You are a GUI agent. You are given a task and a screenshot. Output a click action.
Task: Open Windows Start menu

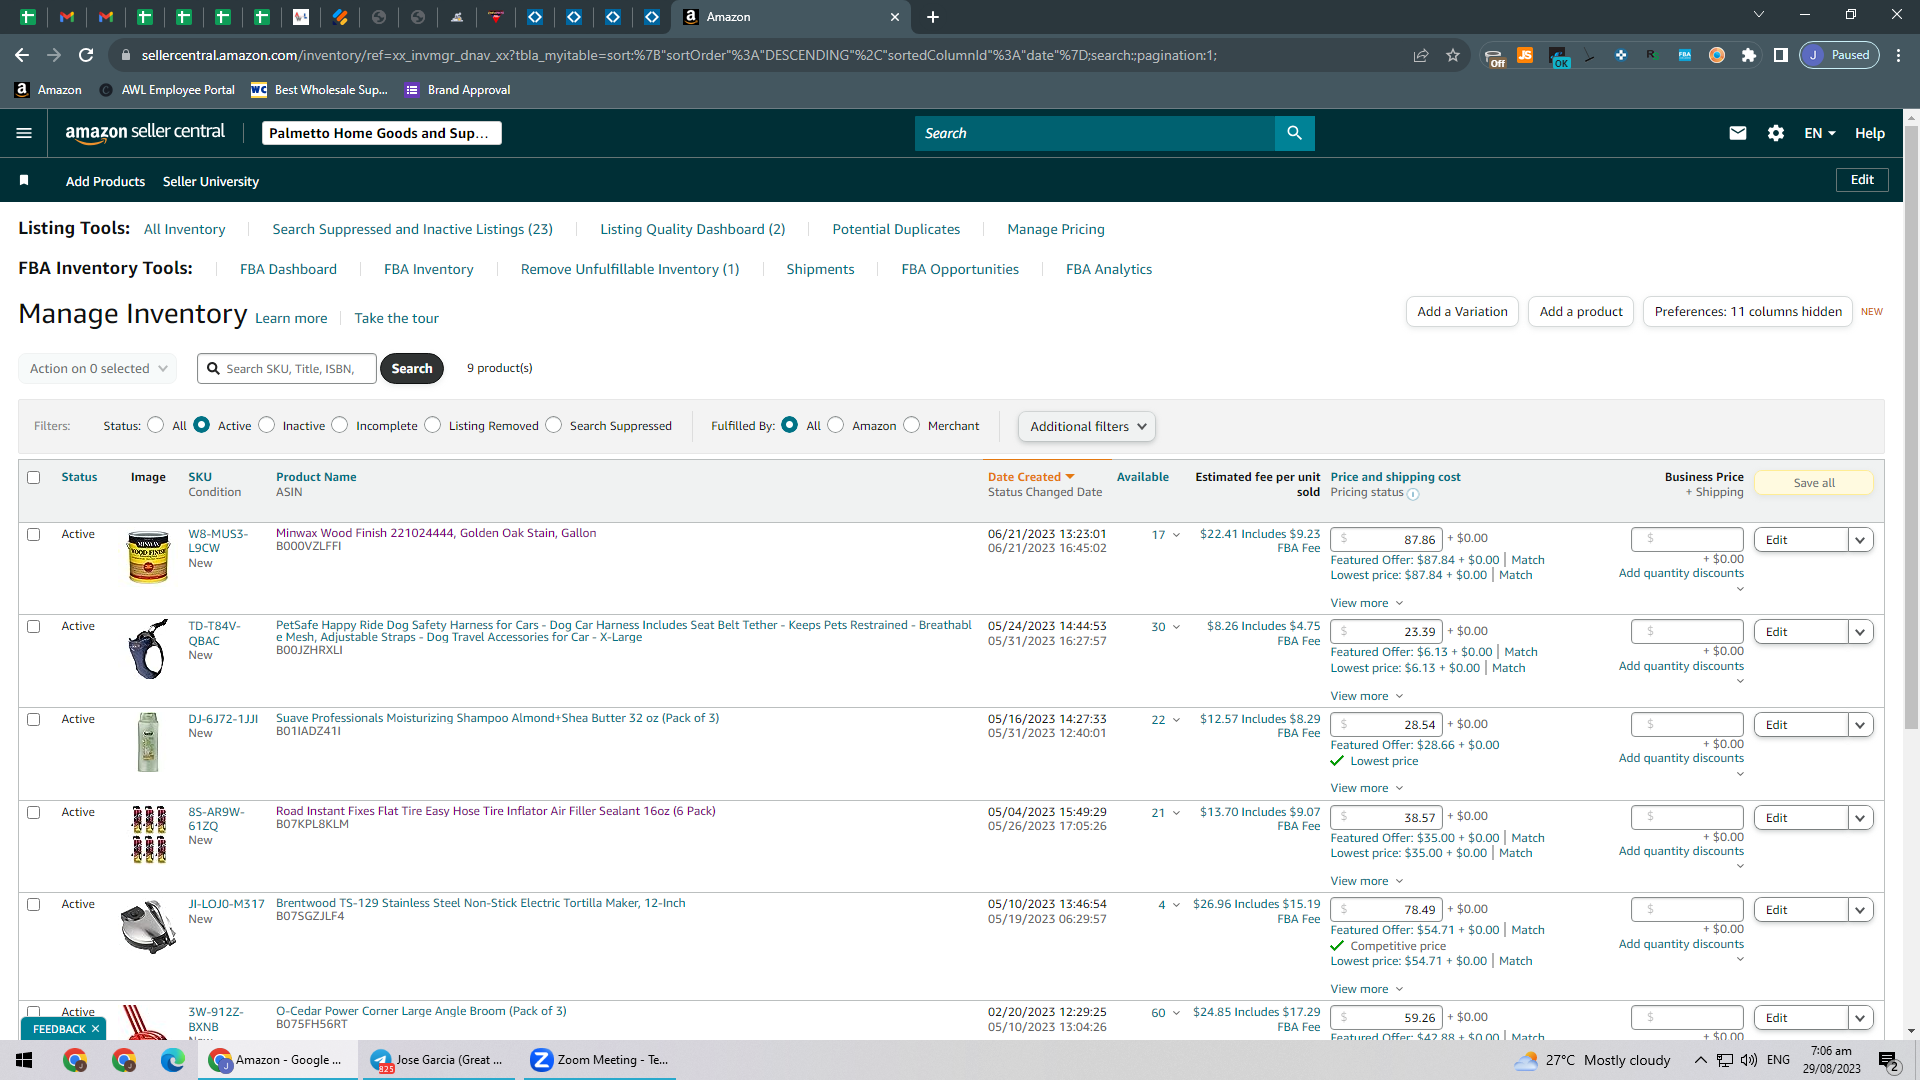pos(24,1060)
